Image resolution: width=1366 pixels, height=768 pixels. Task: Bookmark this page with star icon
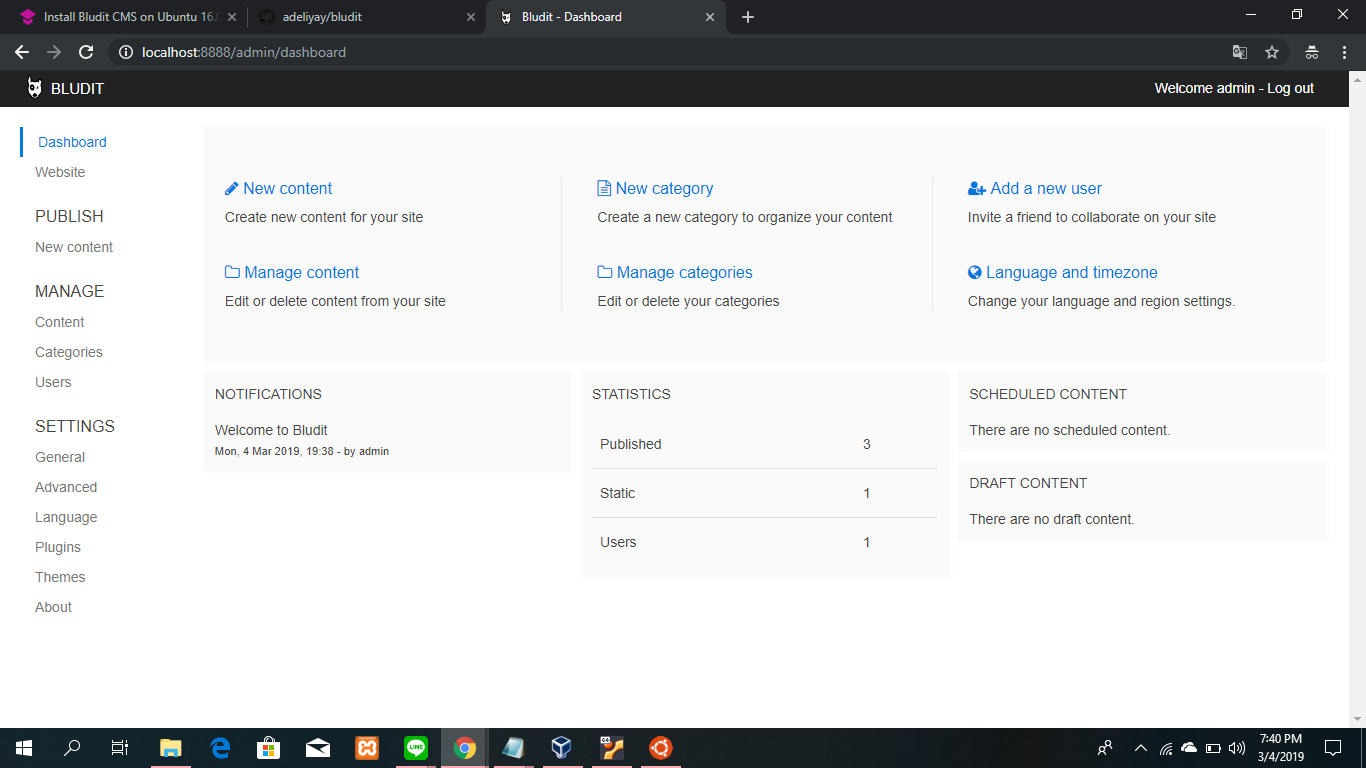pyautogui.click(x=1272, y=52)
